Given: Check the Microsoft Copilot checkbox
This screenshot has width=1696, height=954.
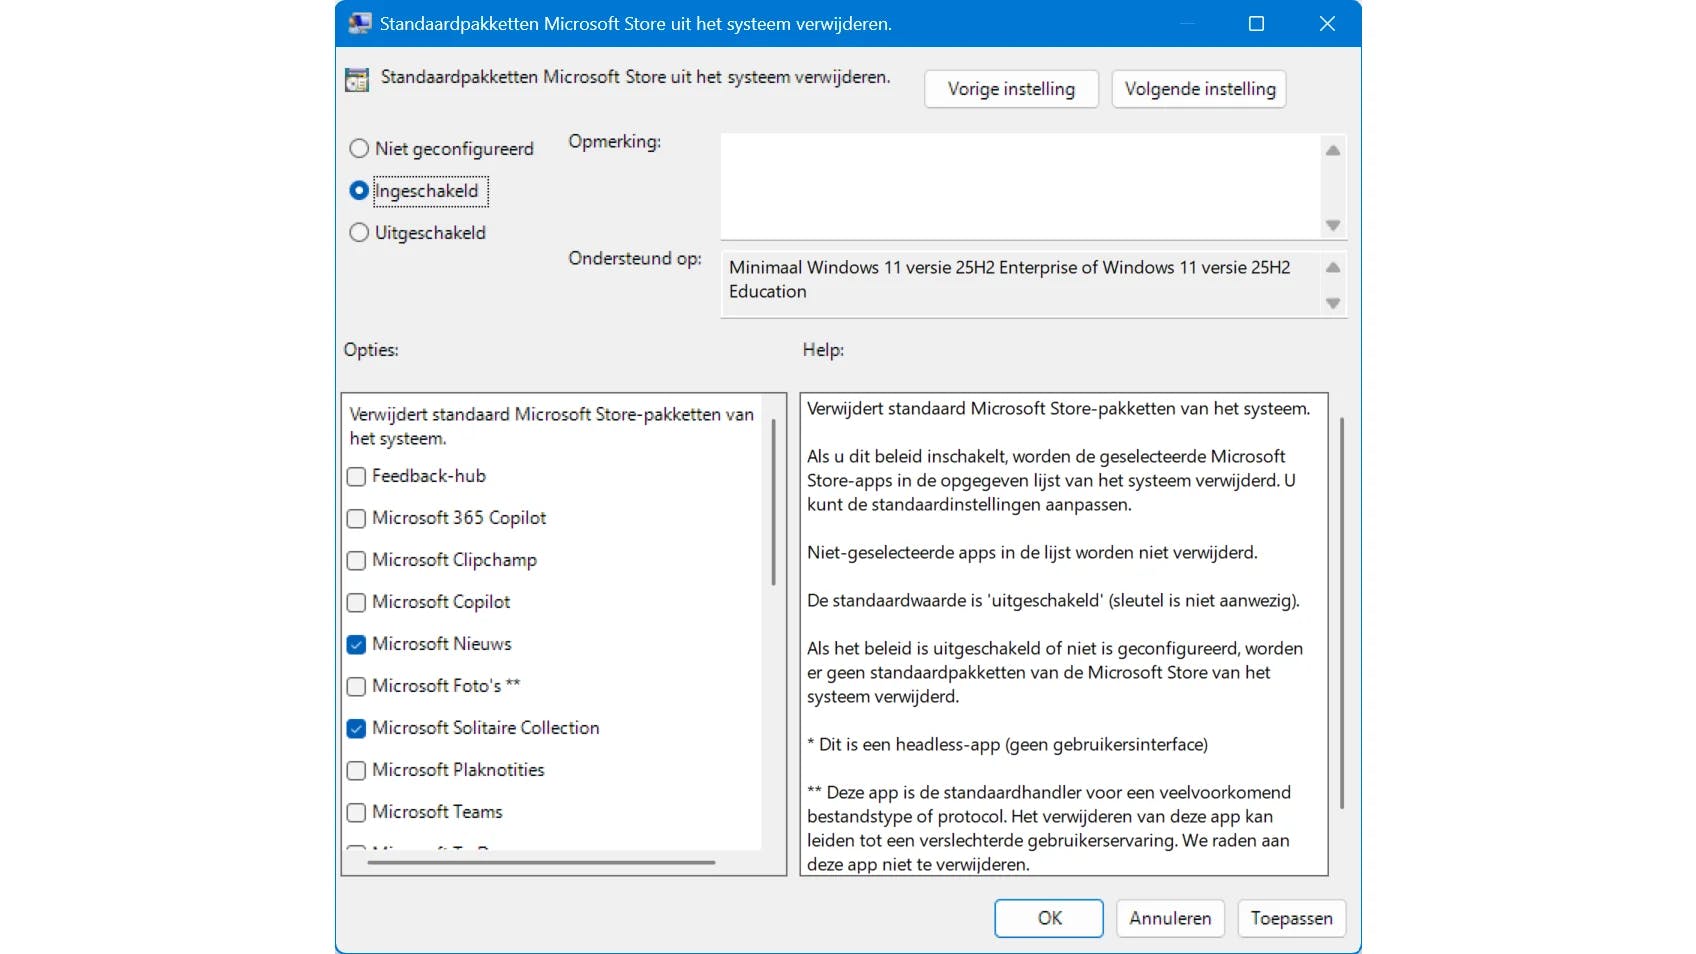Looking at the screenshot, I should (x=356, y=603).
